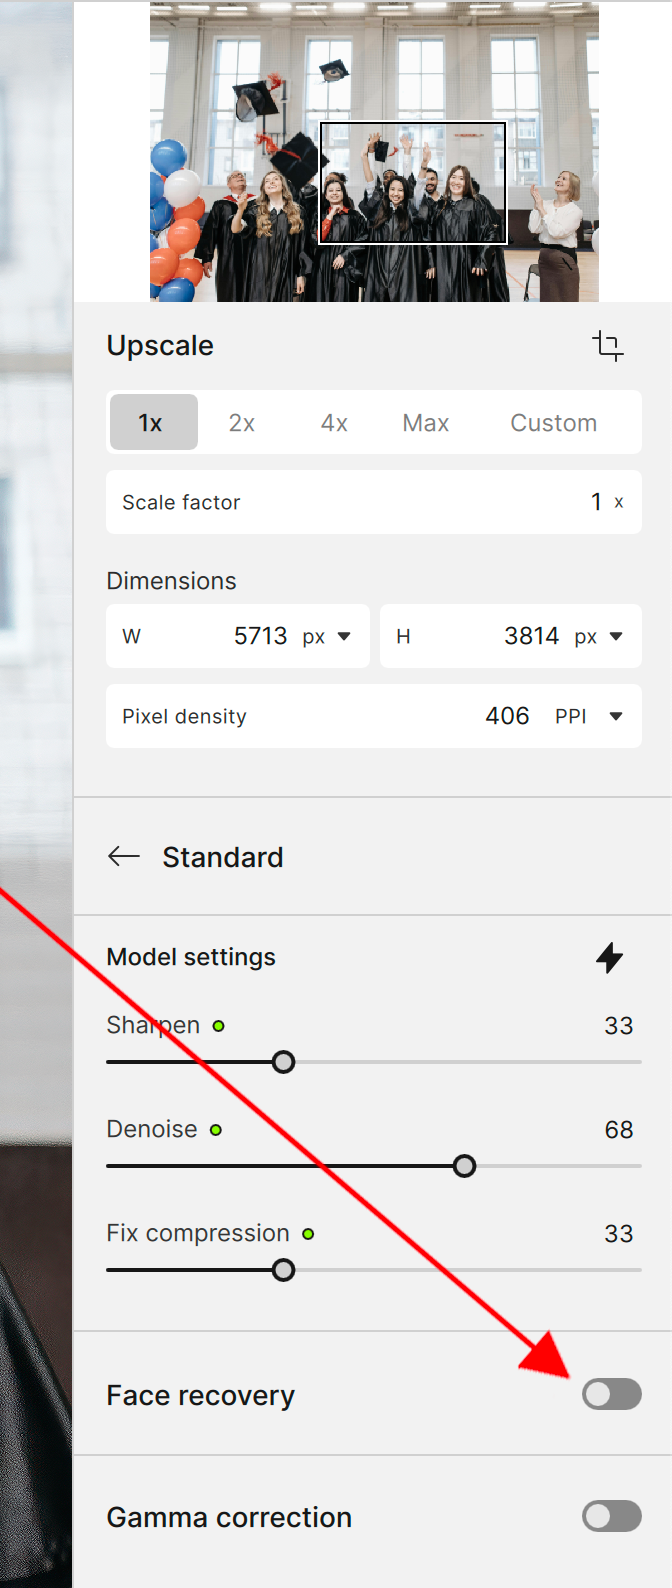The height and width of the screenshot is (1588, 672).
Task: Click the Sharpen slider handle
Action: click(284, 1062)
